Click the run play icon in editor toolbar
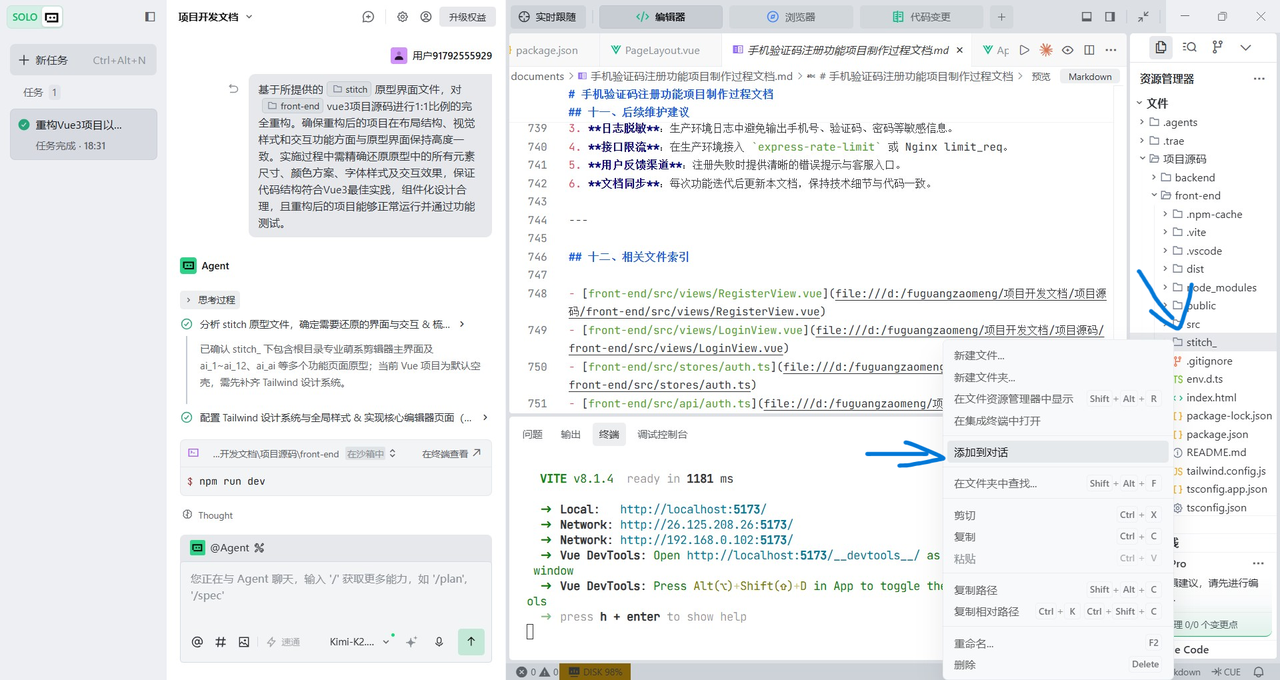The width and height of the screenshot is (1280, 680). click(x=1024, y=50)
